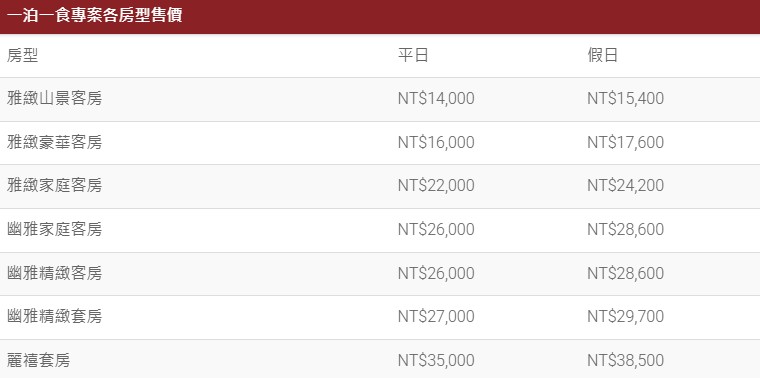The width and height of the screenshot is (760, 378).
Task: Click the 雅緻山景客房 room name
Action: pos(54,99)
